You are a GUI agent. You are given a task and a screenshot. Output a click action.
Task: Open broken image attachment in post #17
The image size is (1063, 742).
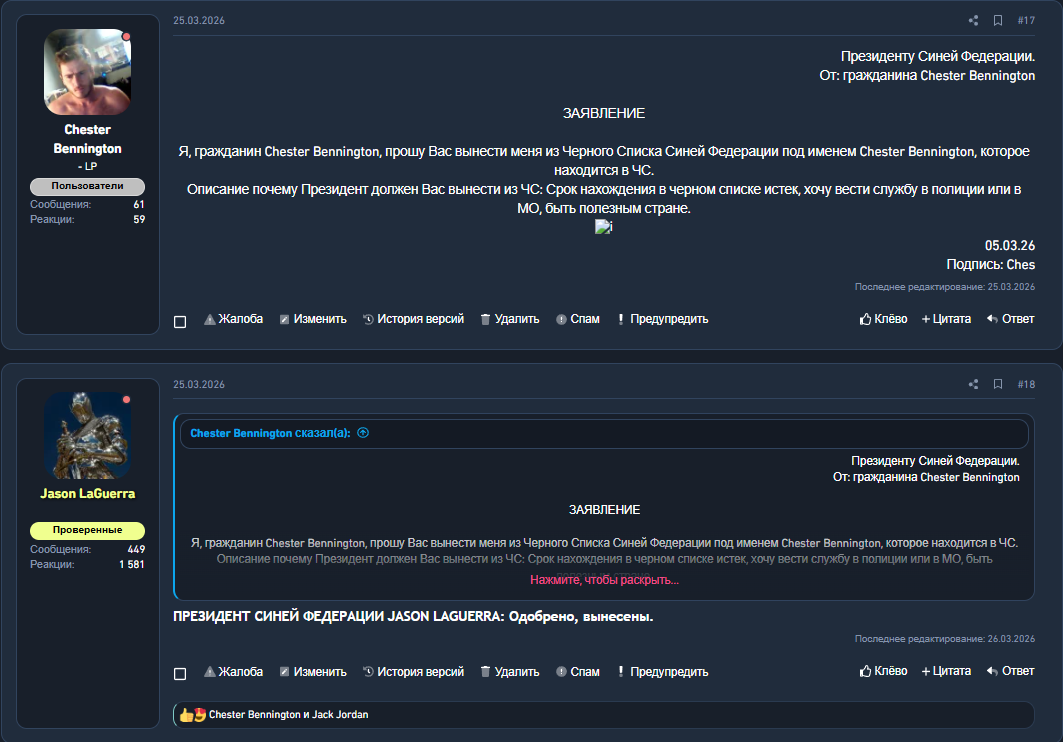tap(603, 227)
